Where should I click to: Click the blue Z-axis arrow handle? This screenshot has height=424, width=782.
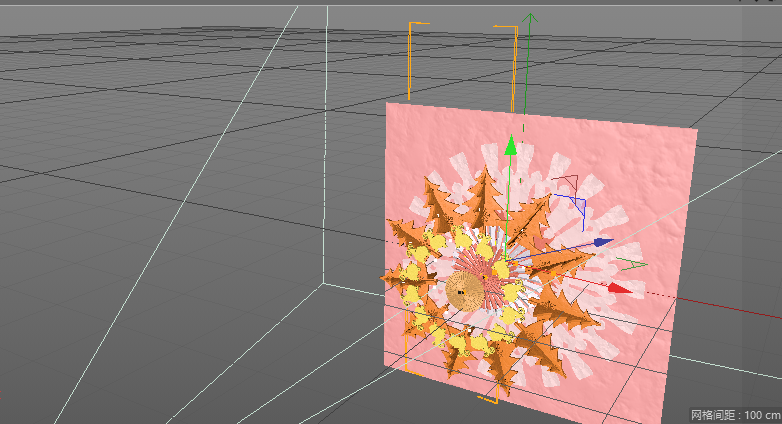pyautogui.click(x=602, y=242)
